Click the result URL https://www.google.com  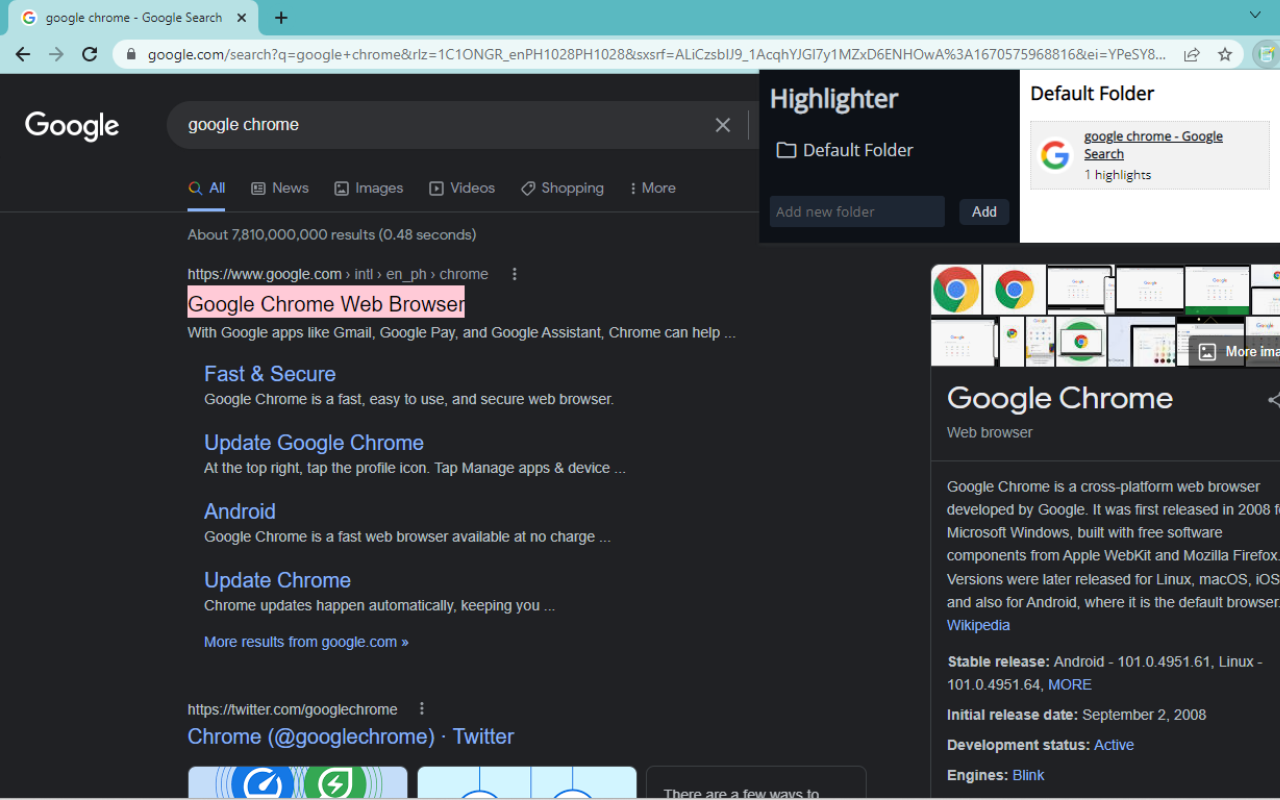pos(265,274)
